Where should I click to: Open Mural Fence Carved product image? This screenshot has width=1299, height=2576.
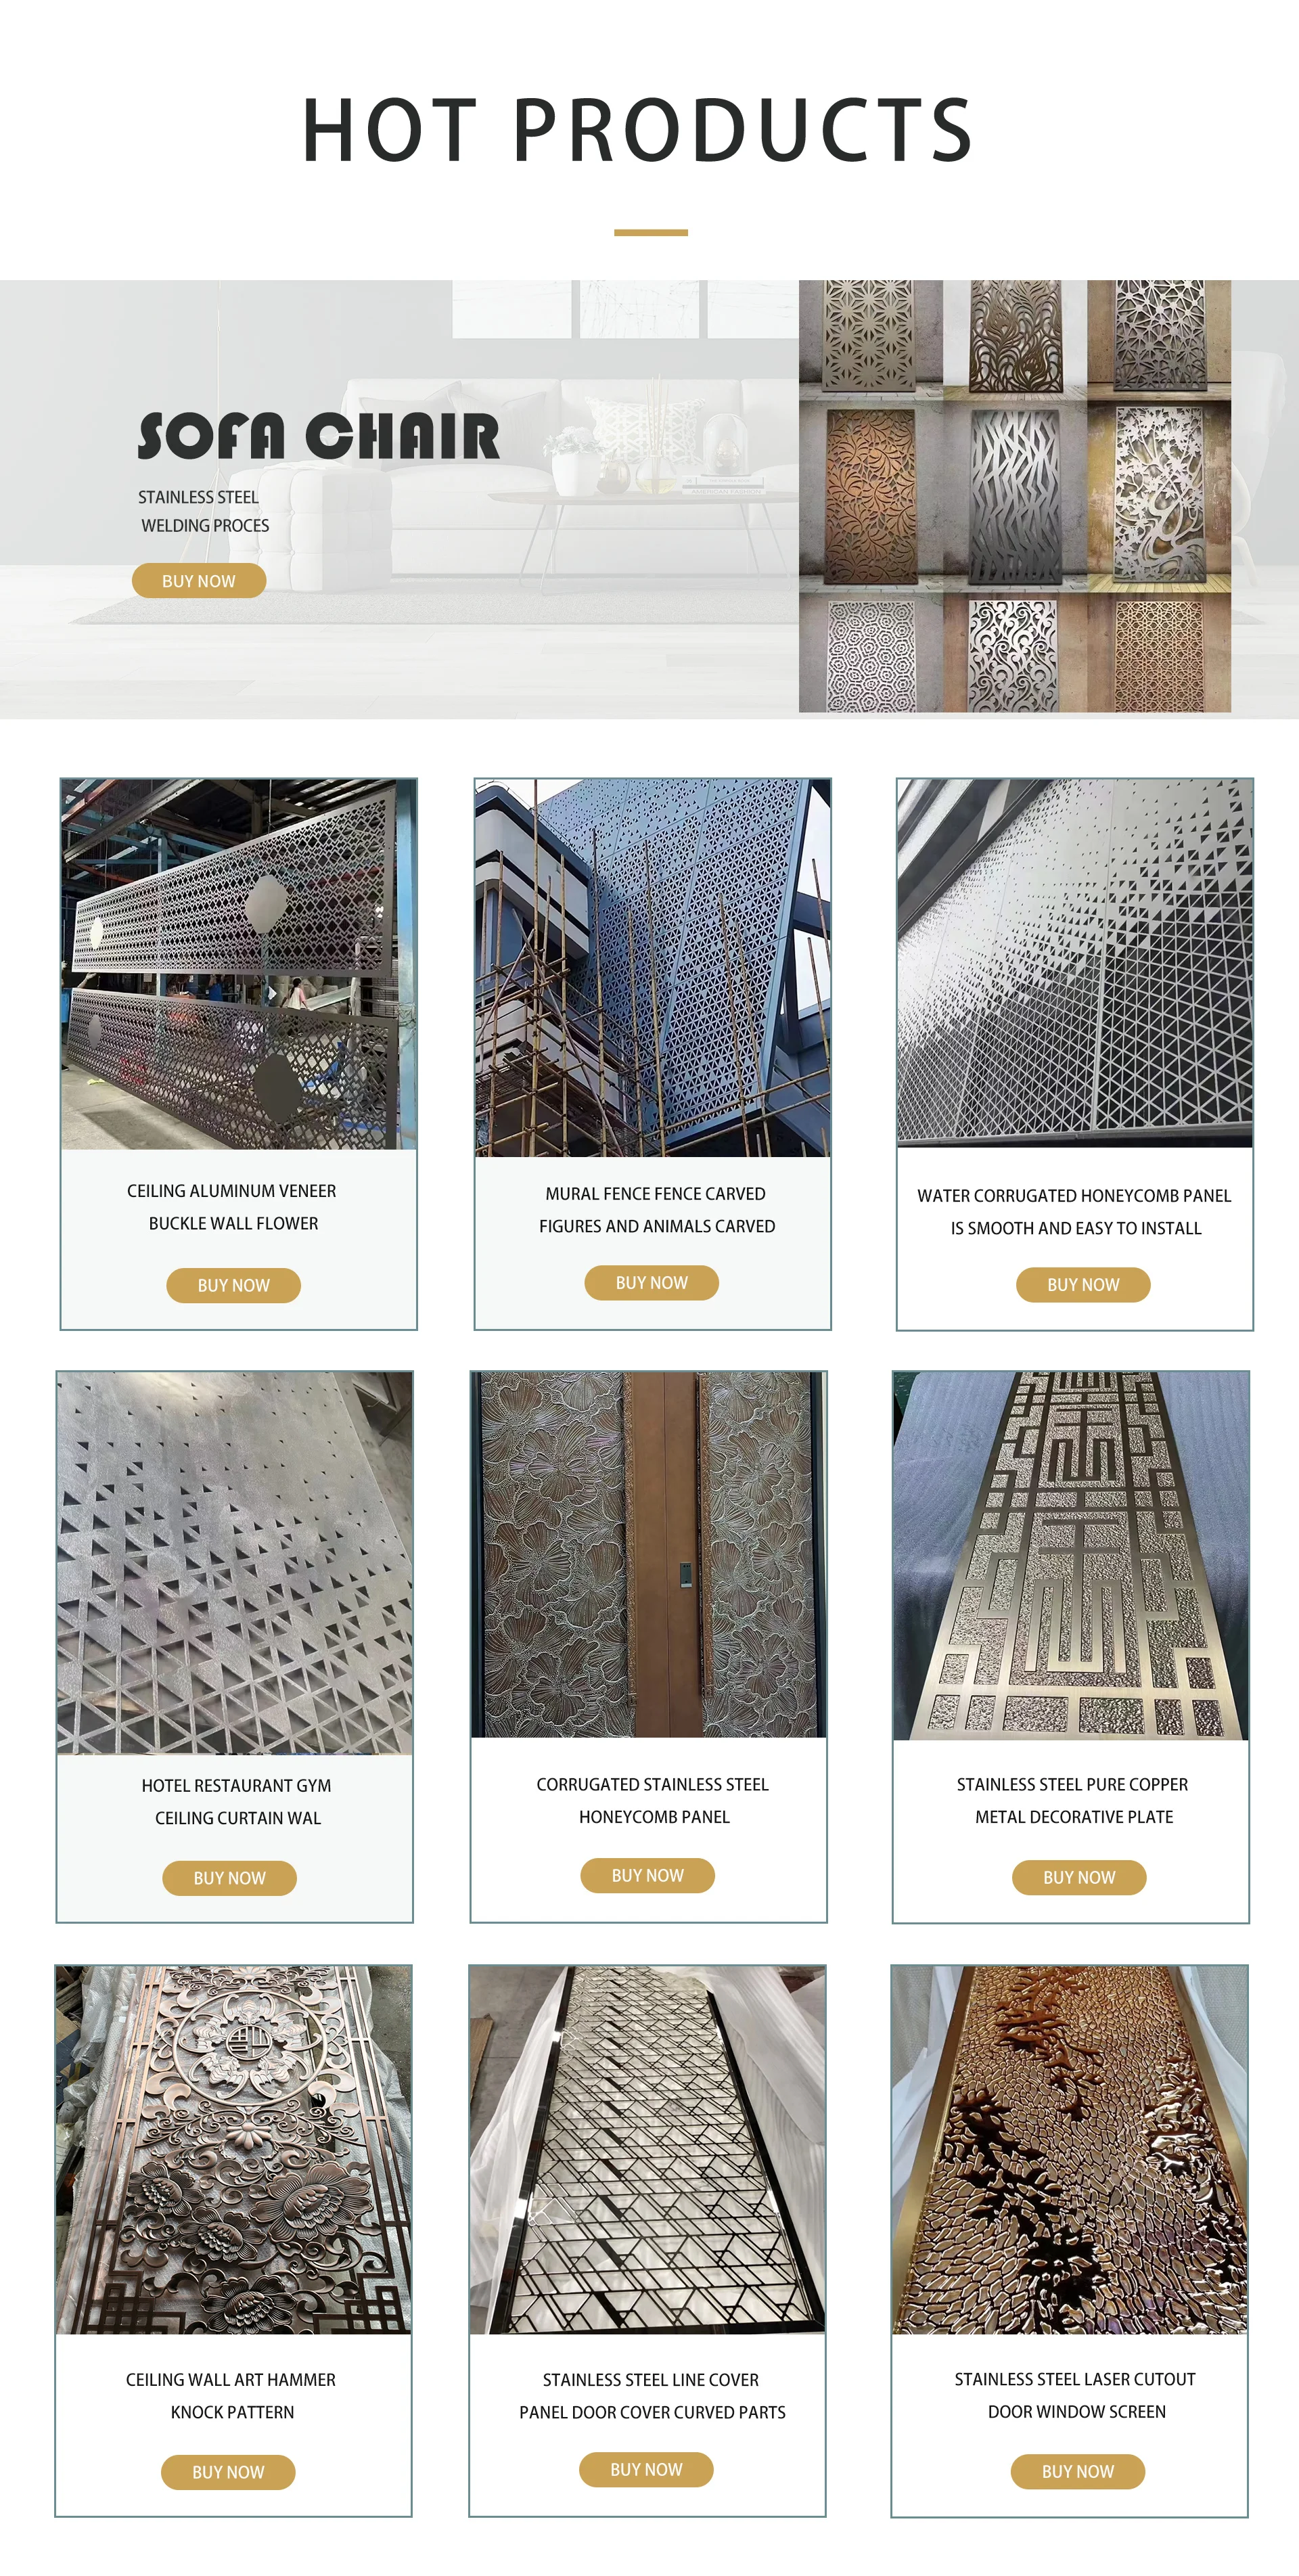tap(652, 968)
